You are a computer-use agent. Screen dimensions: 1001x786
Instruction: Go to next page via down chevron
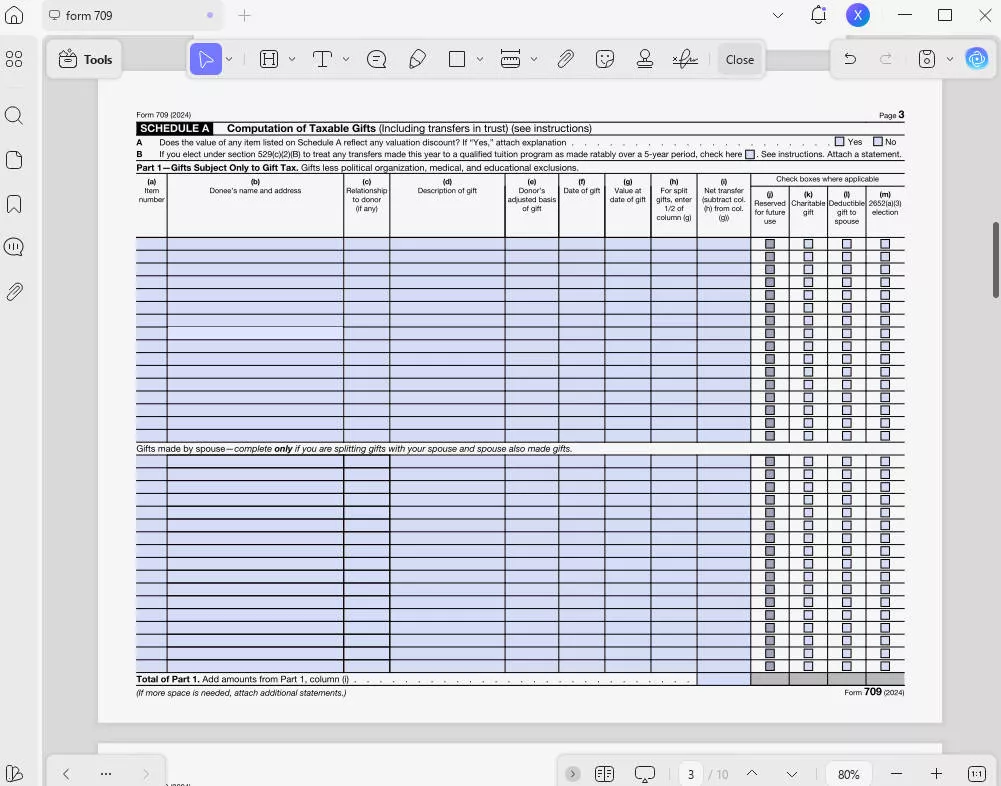pos(791,773)
